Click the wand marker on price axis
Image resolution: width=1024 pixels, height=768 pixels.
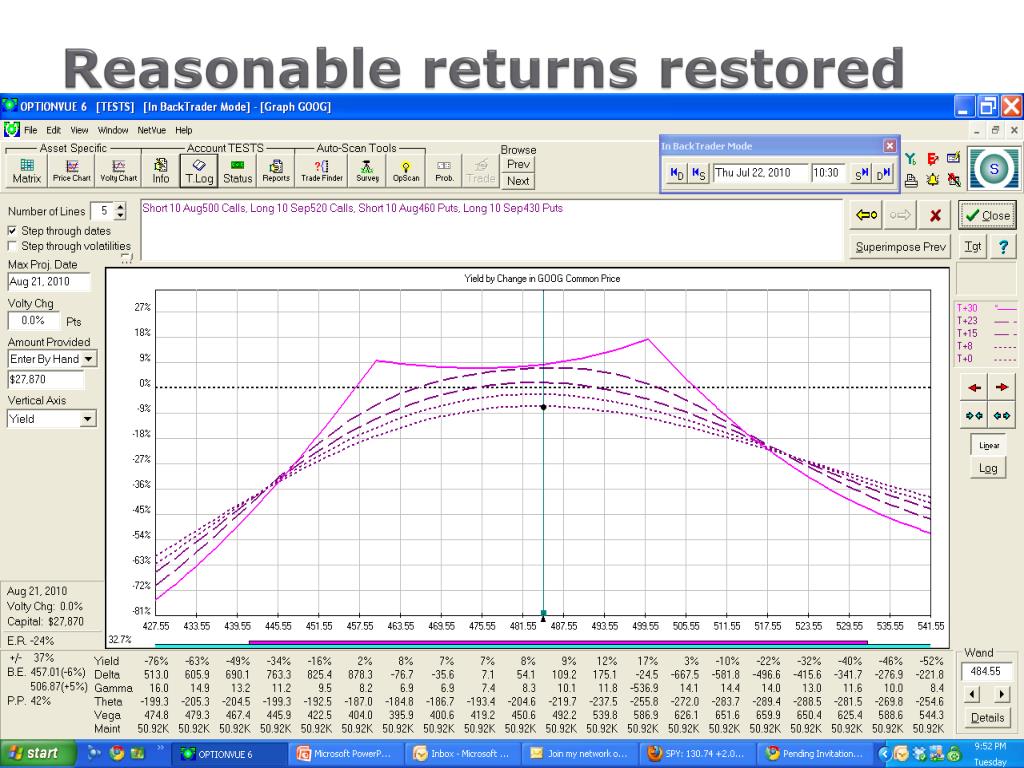(x=543, y=615)
